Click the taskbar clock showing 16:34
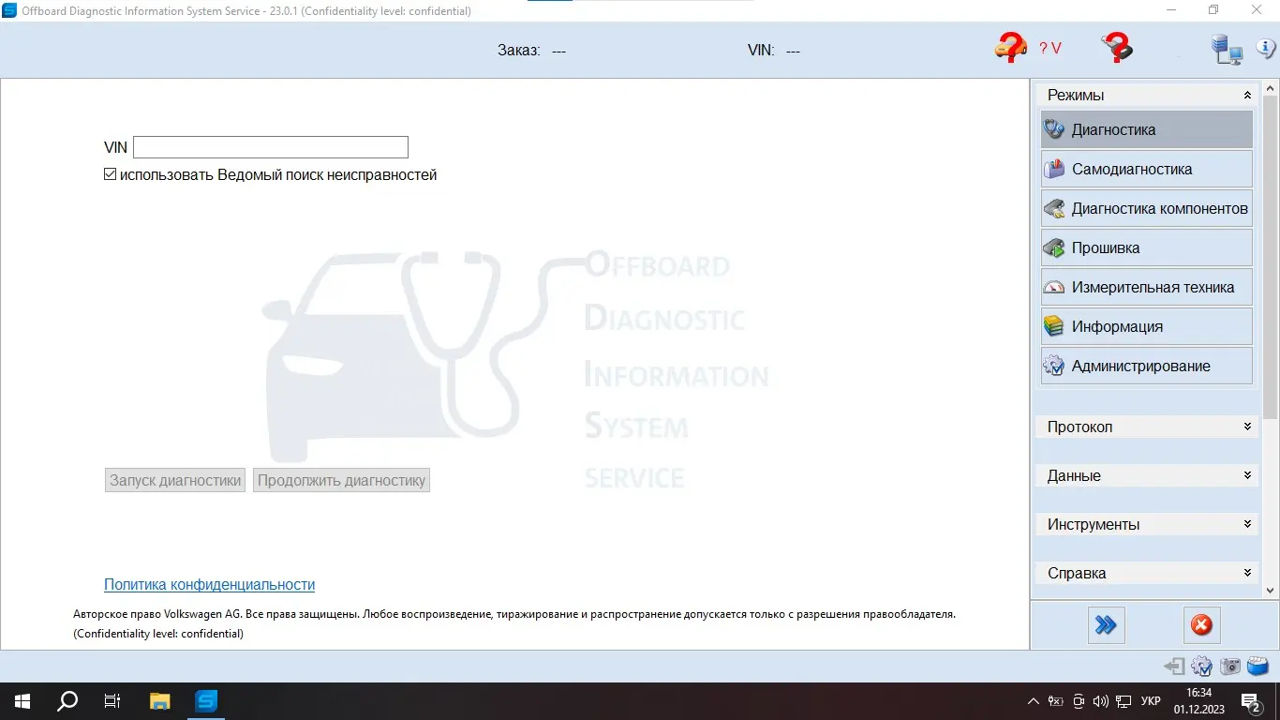1280x720 pixels. 1199,701
